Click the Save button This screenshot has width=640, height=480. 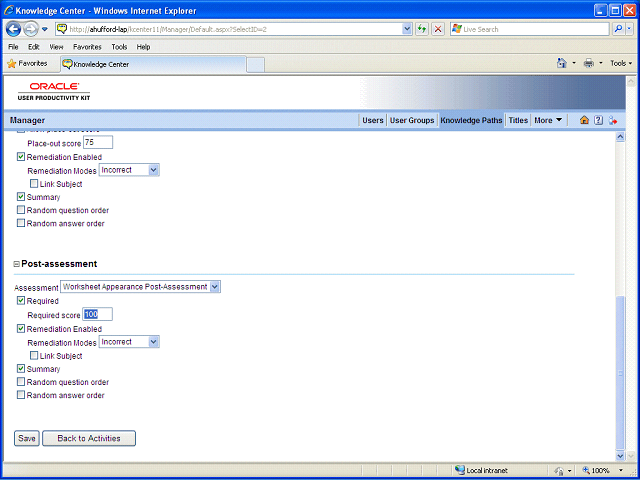(27, 438)
